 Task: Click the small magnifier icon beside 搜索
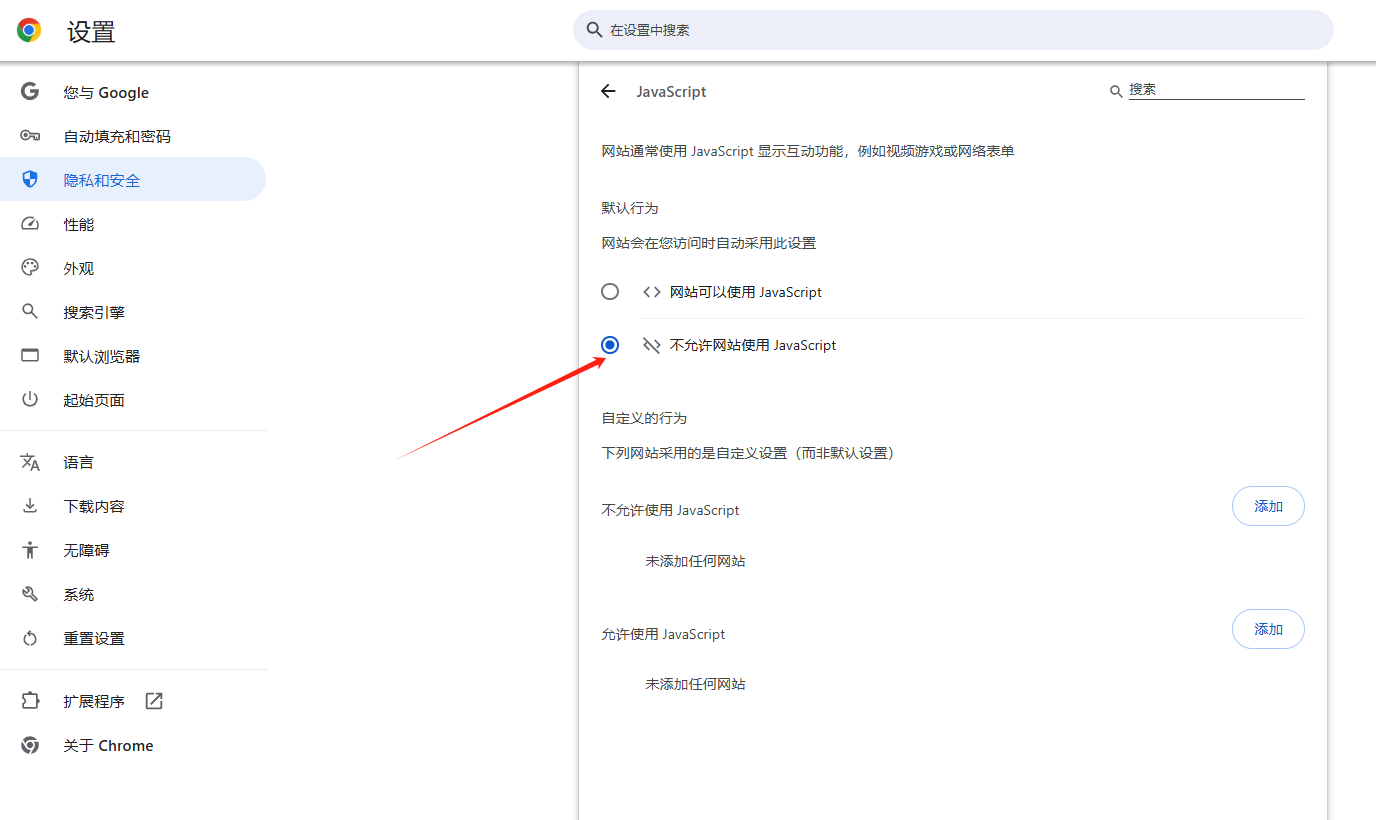[1116, 91]
